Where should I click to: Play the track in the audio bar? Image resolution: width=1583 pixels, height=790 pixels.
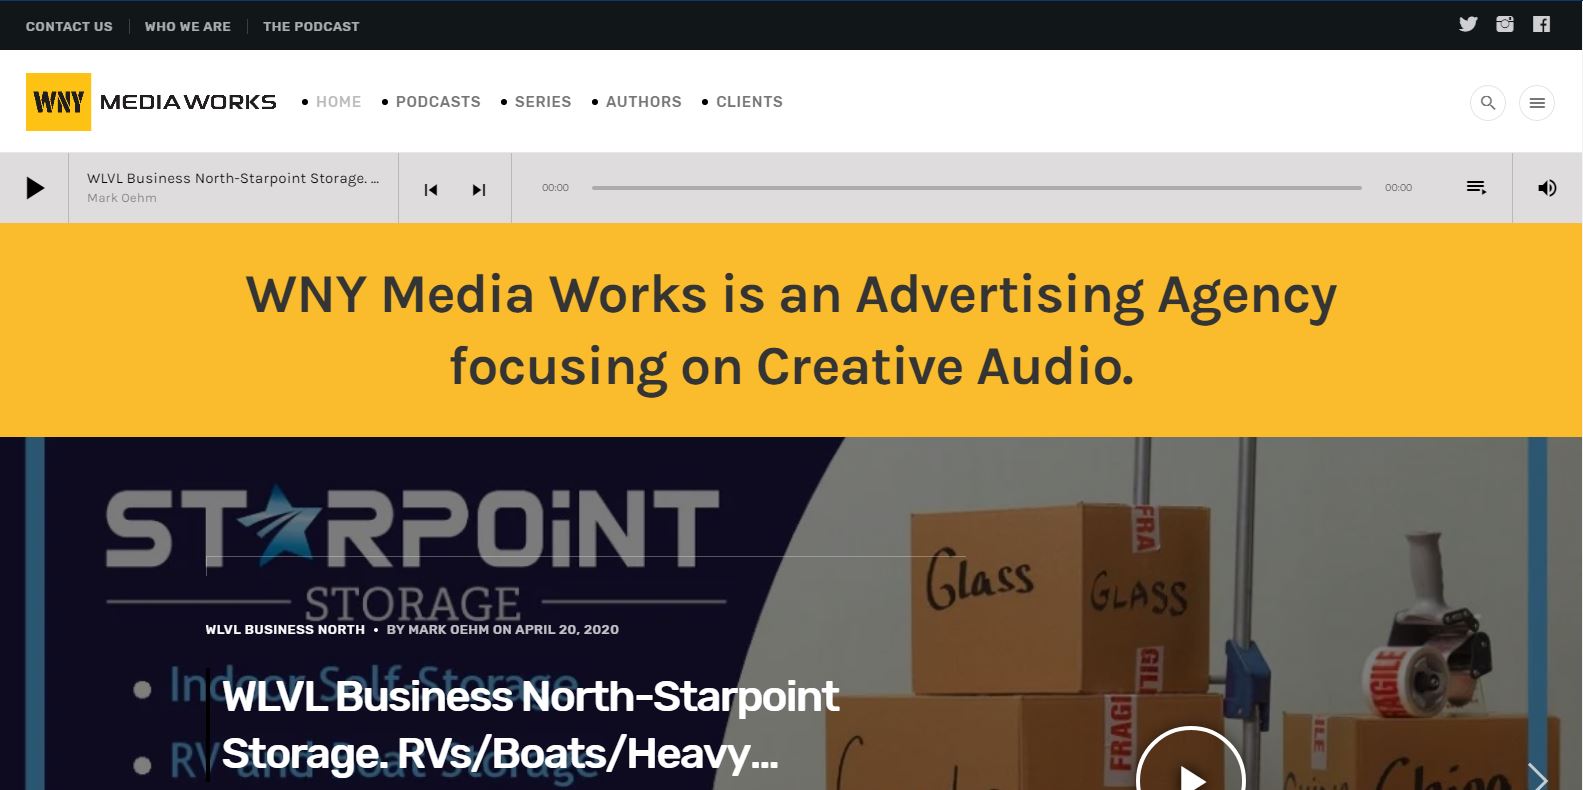pyautogui.click(x=35, y=188)
